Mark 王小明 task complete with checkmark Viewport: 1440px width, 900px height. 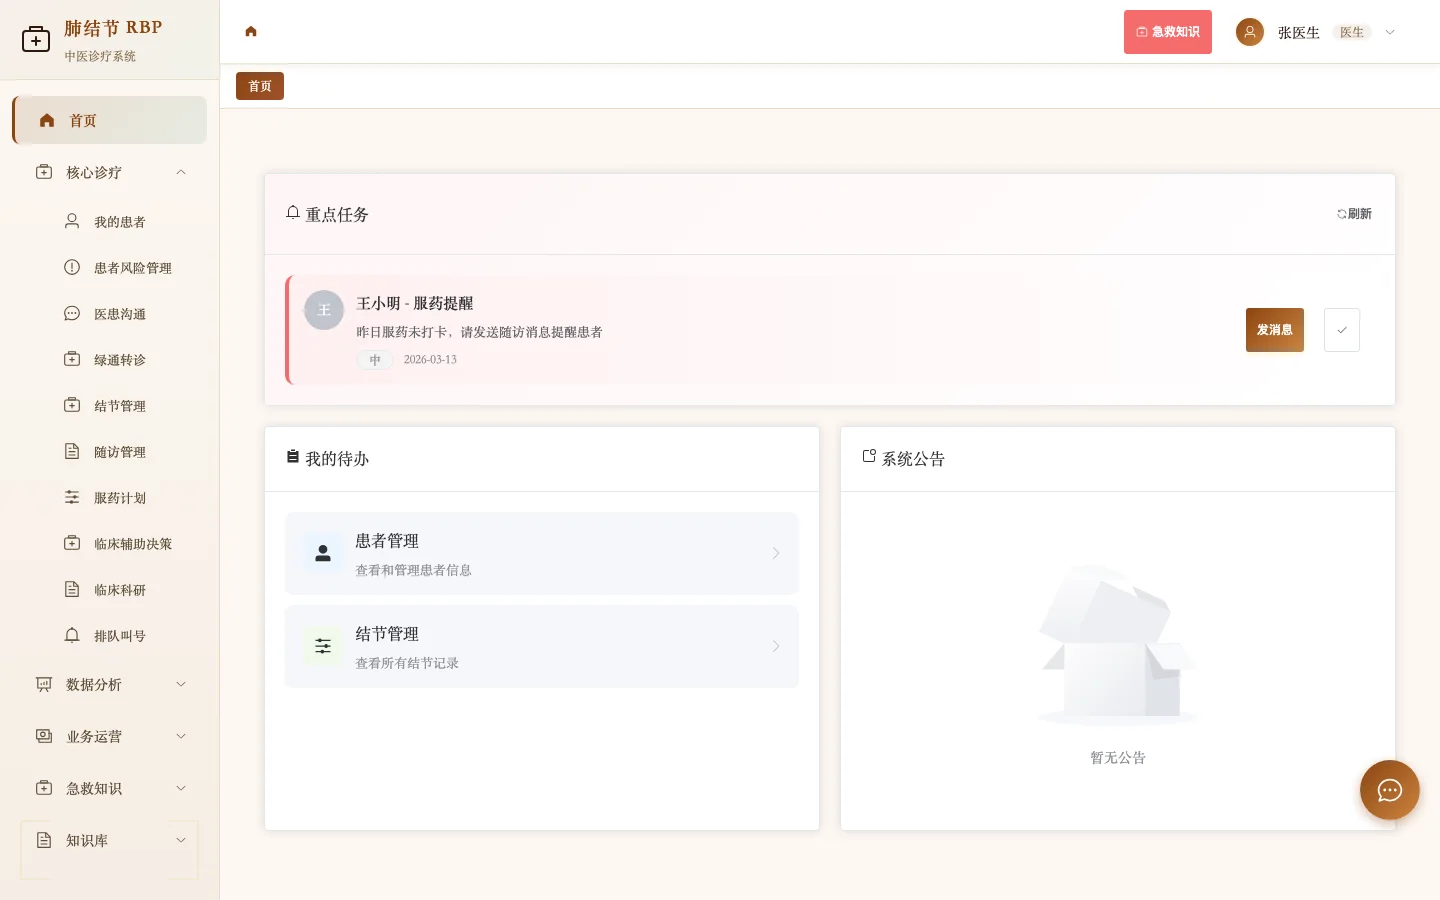(1342, 330)
